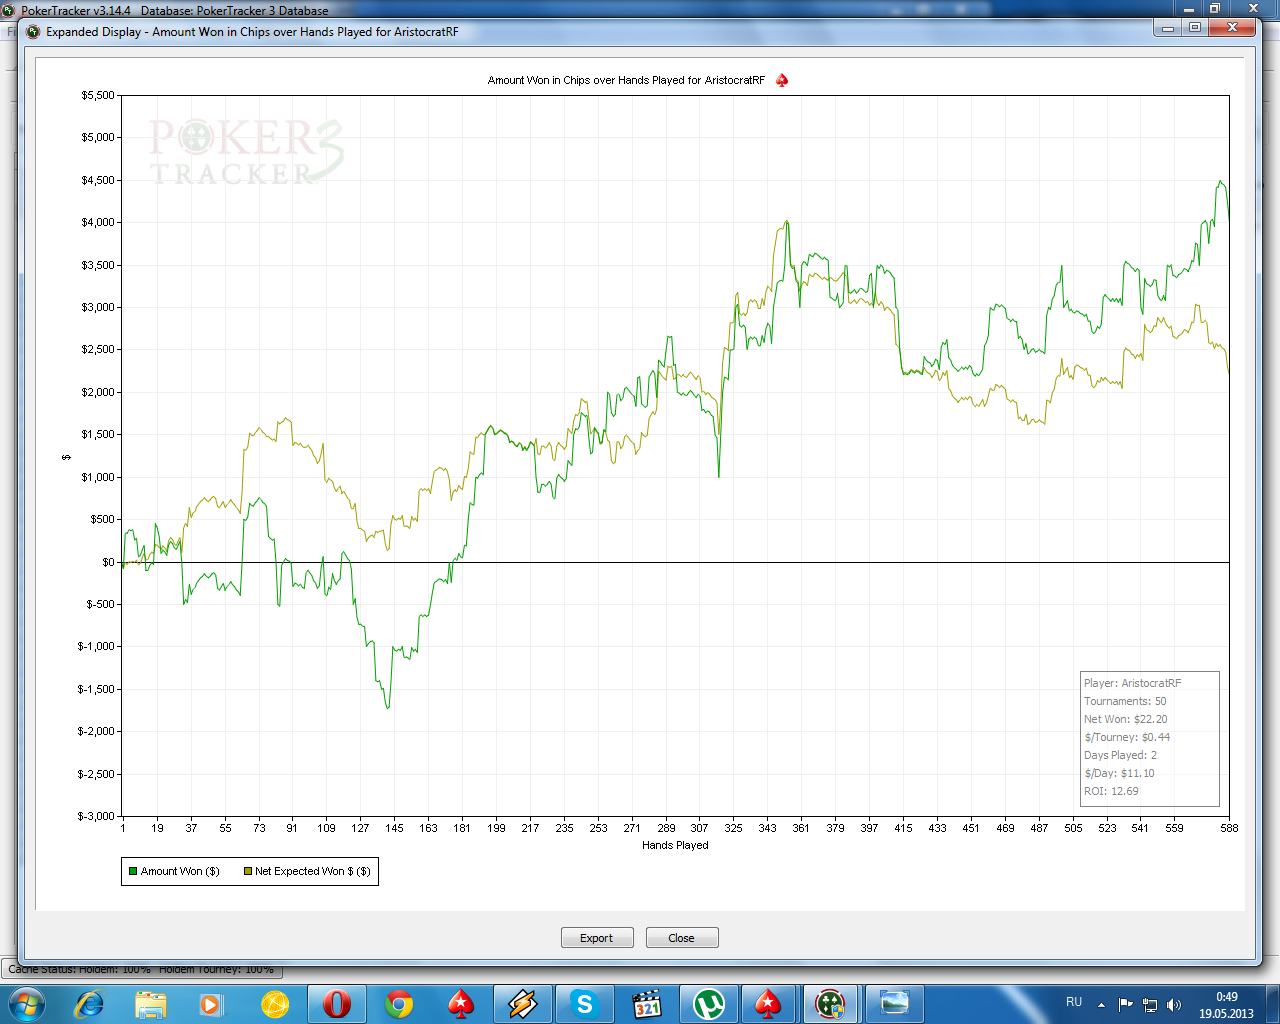
Task: Click the $/Day: $11.10 stat line
Action: (1119, 773)
